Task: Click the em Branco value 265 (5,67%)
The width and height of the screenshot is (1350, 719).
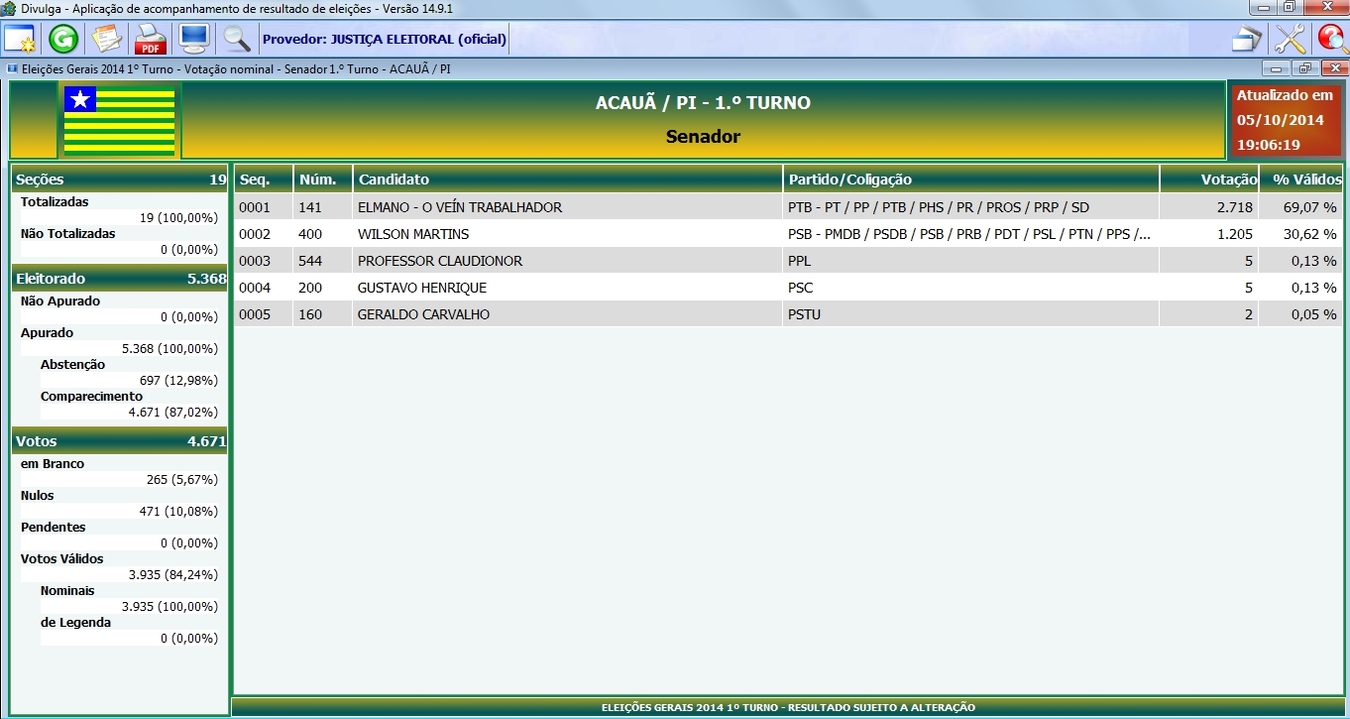Action: click(182, 479)
